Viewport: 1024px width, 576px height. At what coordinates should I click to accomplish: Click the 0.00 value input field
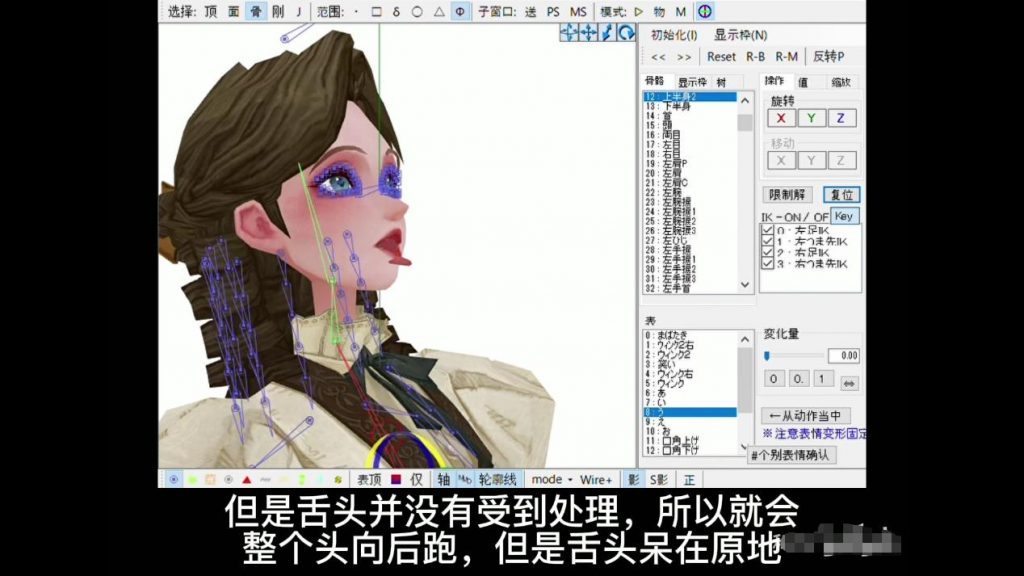(x=843, y=355)
